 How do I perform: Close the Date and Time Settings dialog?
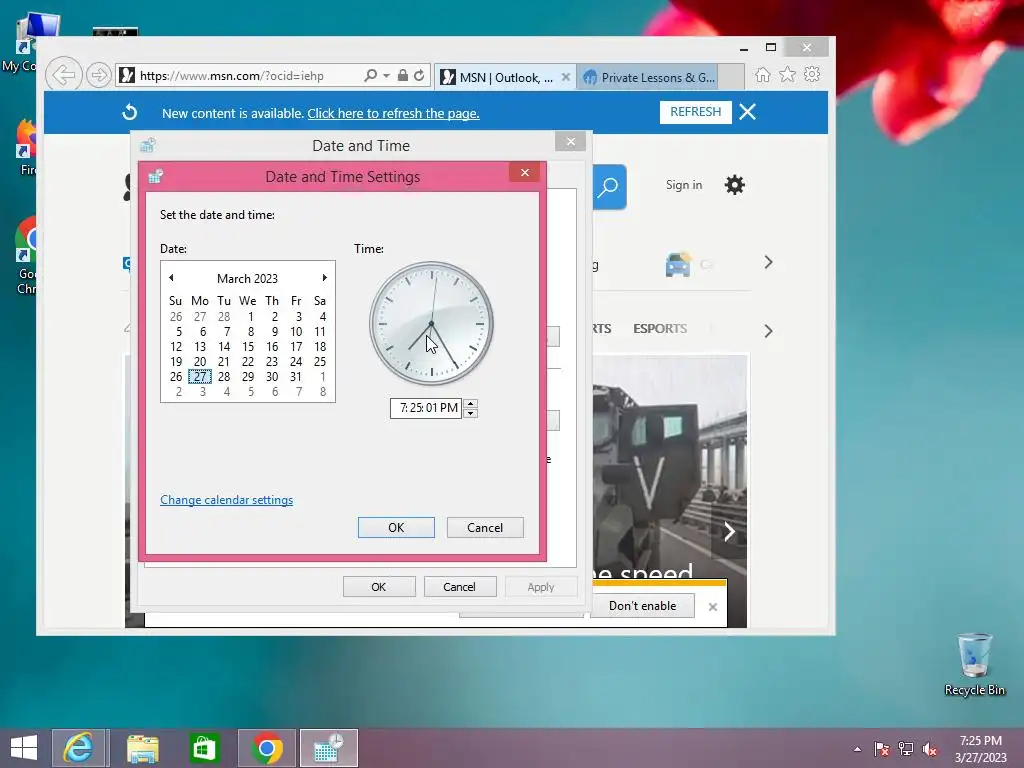click(524, 172)
